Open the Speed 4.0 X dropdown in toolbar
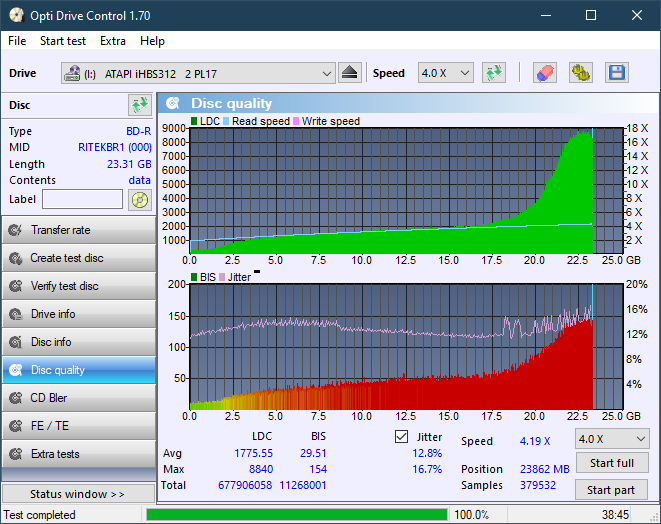Viewport: 661px width, 524px height. coord(445,73)
